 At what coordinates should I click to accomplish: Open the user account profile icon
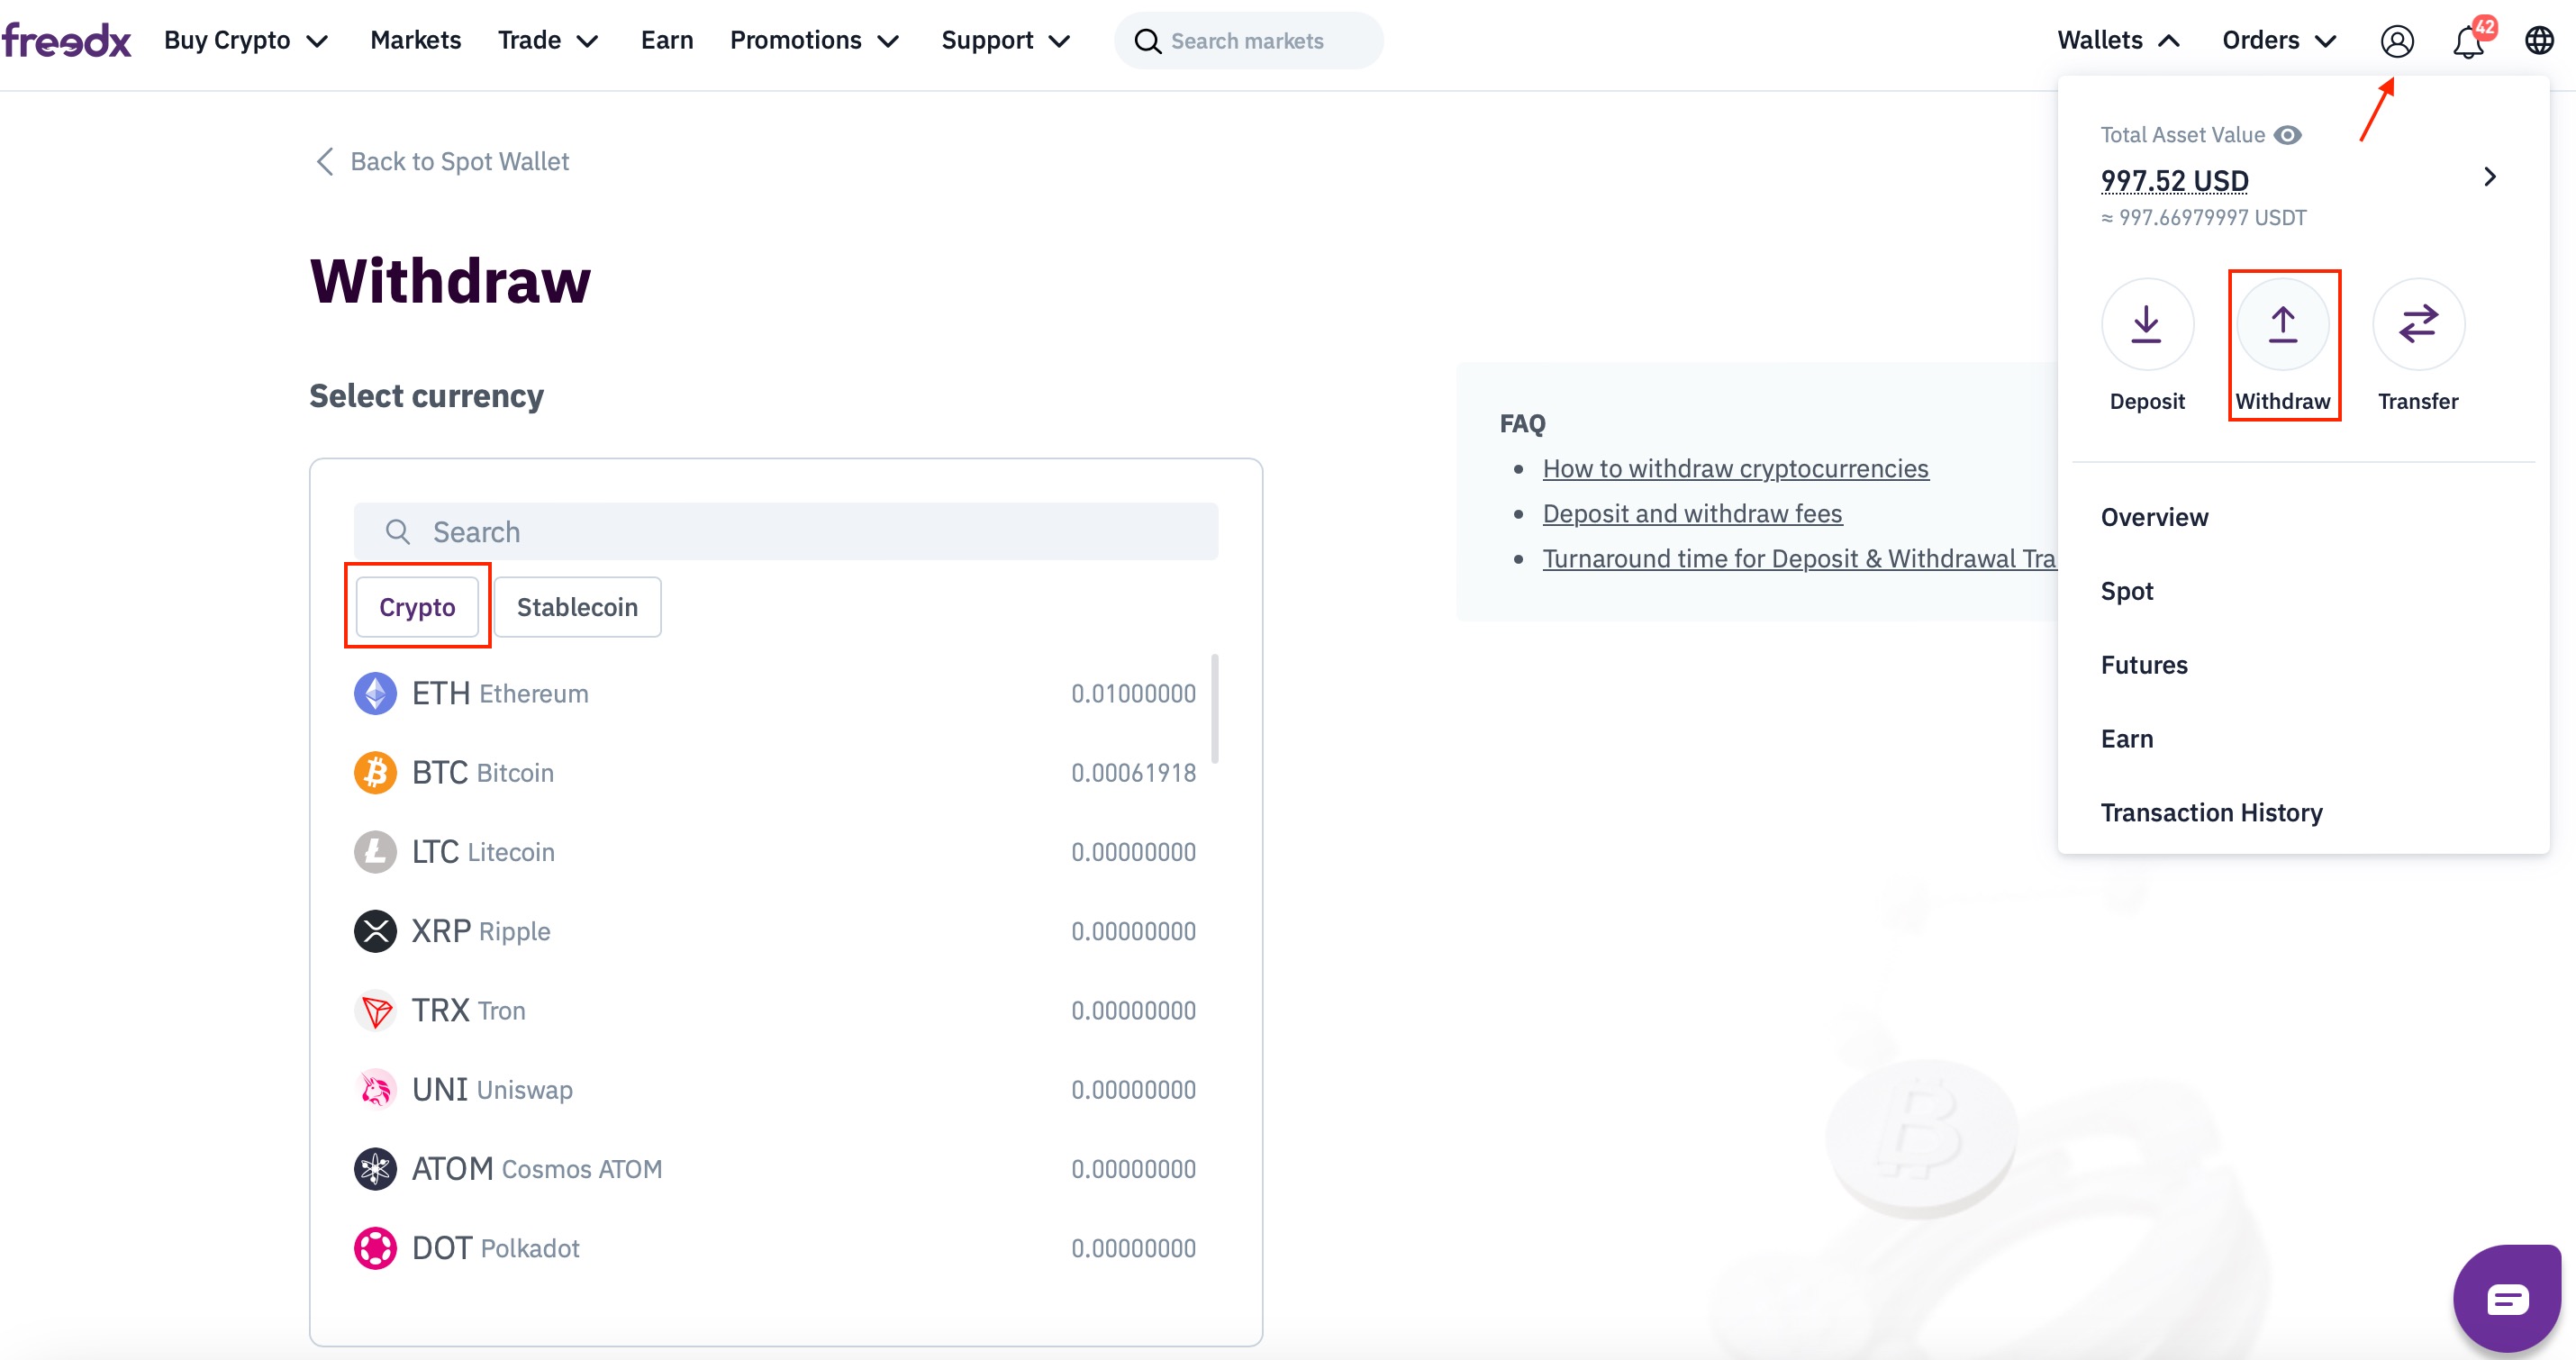click(2397, 41)
